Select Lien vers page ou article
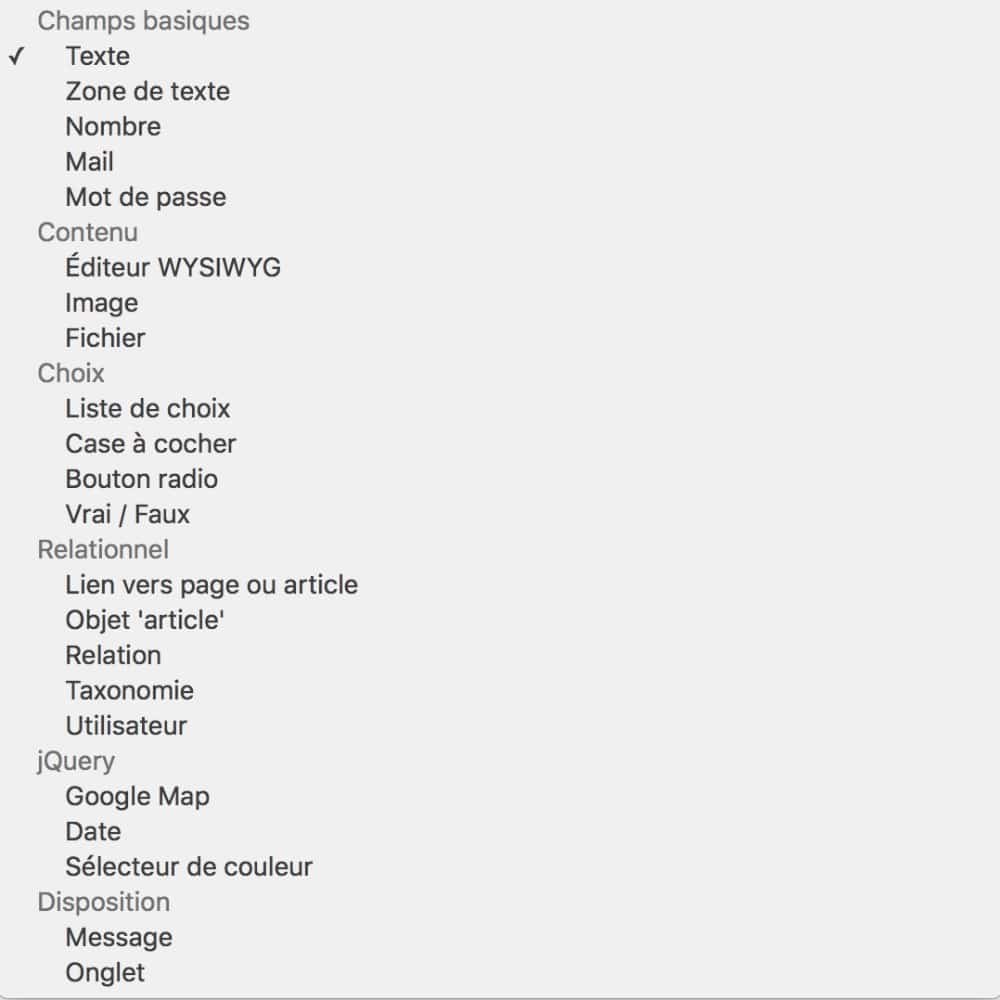Image resolution: width=1000 pixels, height=1000 pixels. click(211, 585)
